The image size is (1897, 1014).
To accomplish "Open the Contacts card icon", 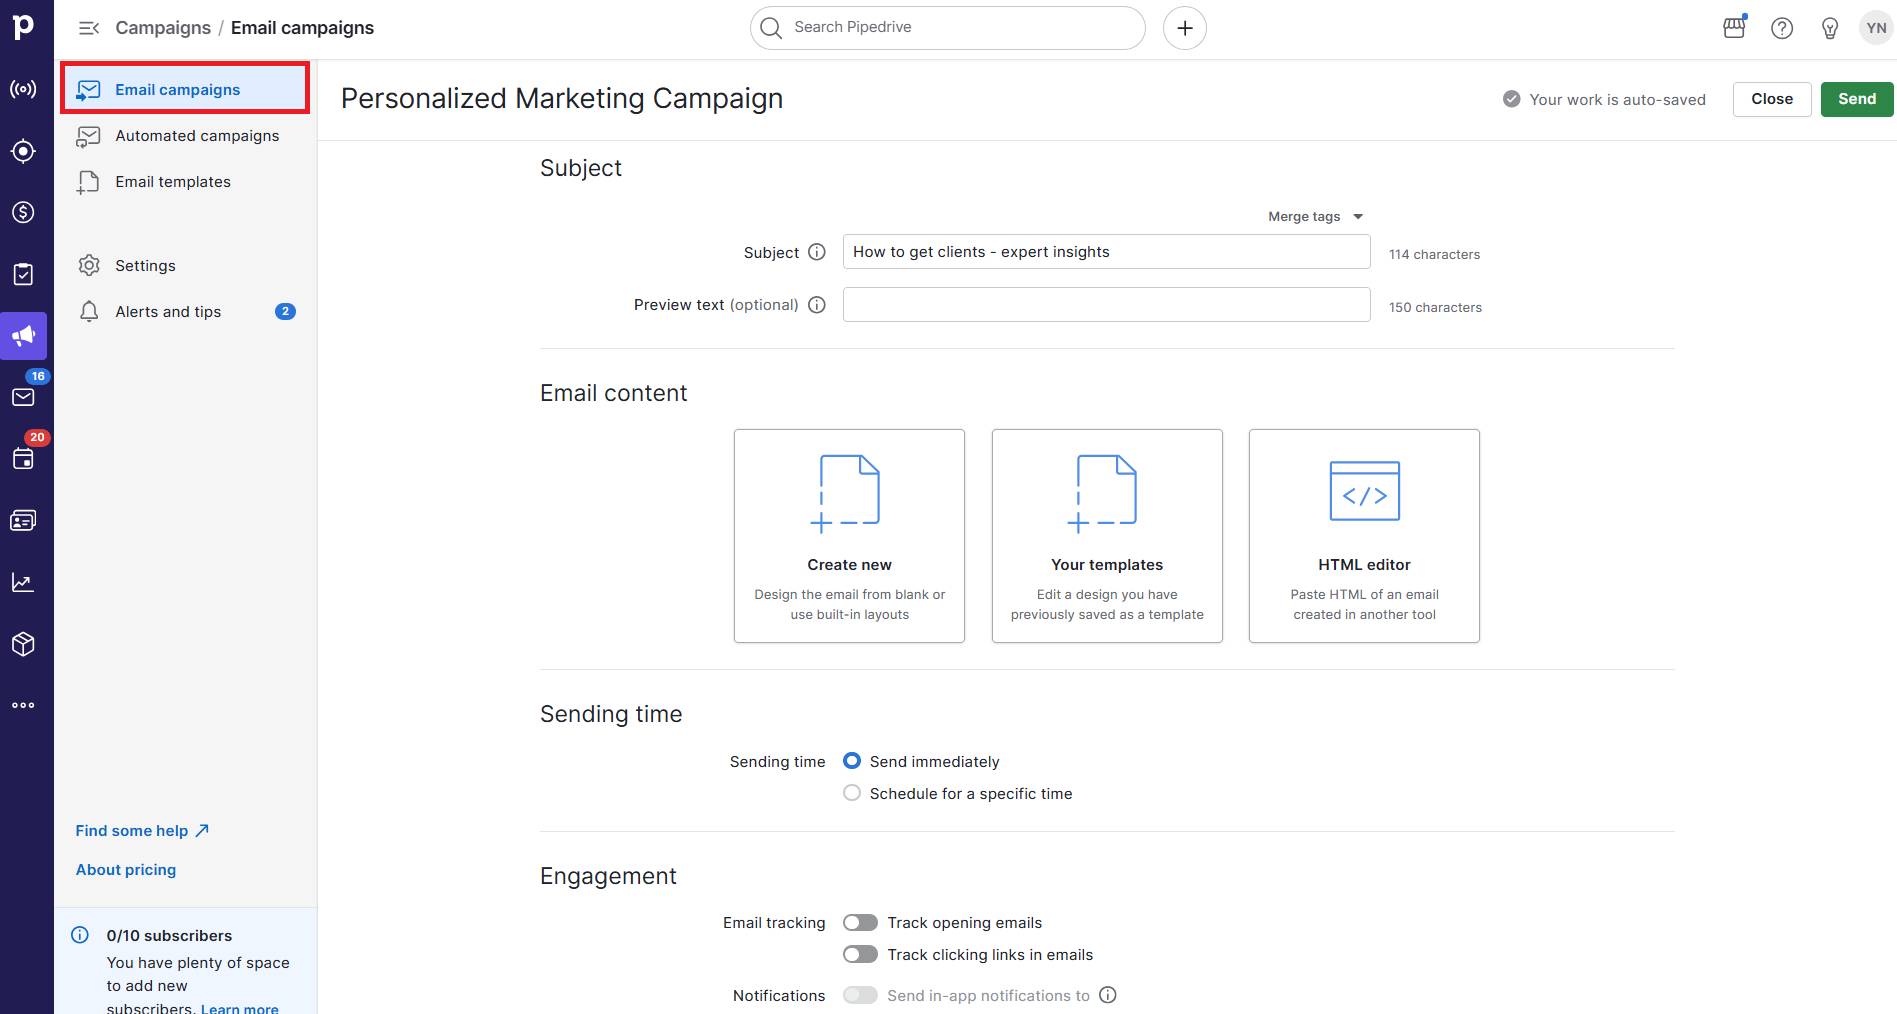I will click(x=24, y=520).
